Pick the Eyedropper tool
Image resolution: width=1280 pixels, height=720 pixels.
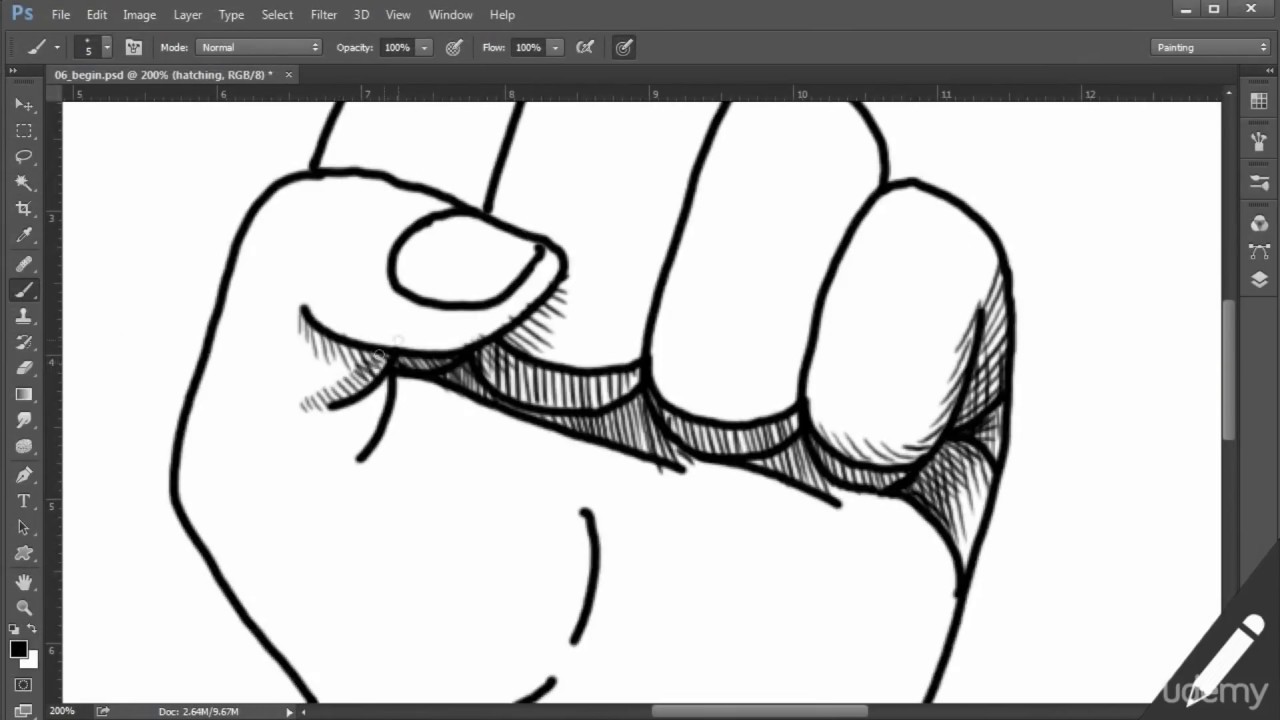tap(24, 236)
